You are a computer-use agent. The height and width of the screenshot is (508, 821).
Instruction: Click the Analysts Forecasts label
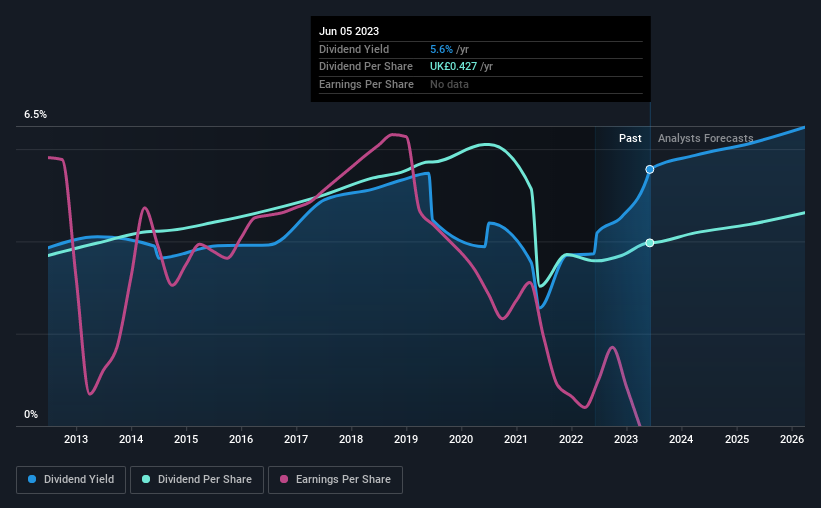(705, 138)
